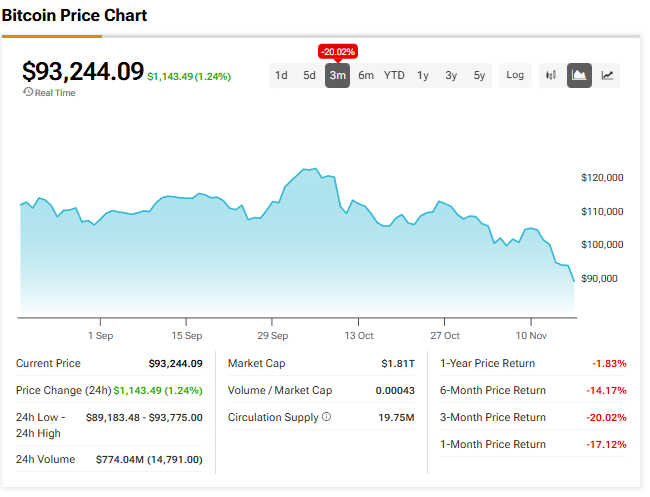This screenshot has width=650, height=497.
Task: Switch chart to 6m range
Action: coord(366,75)
